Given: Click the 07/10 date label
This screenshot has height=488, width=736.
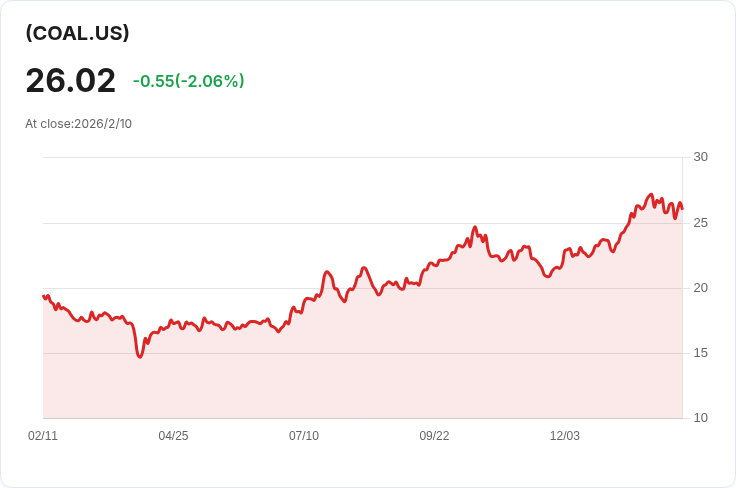Looking at the screenshot, I should 304,436.
